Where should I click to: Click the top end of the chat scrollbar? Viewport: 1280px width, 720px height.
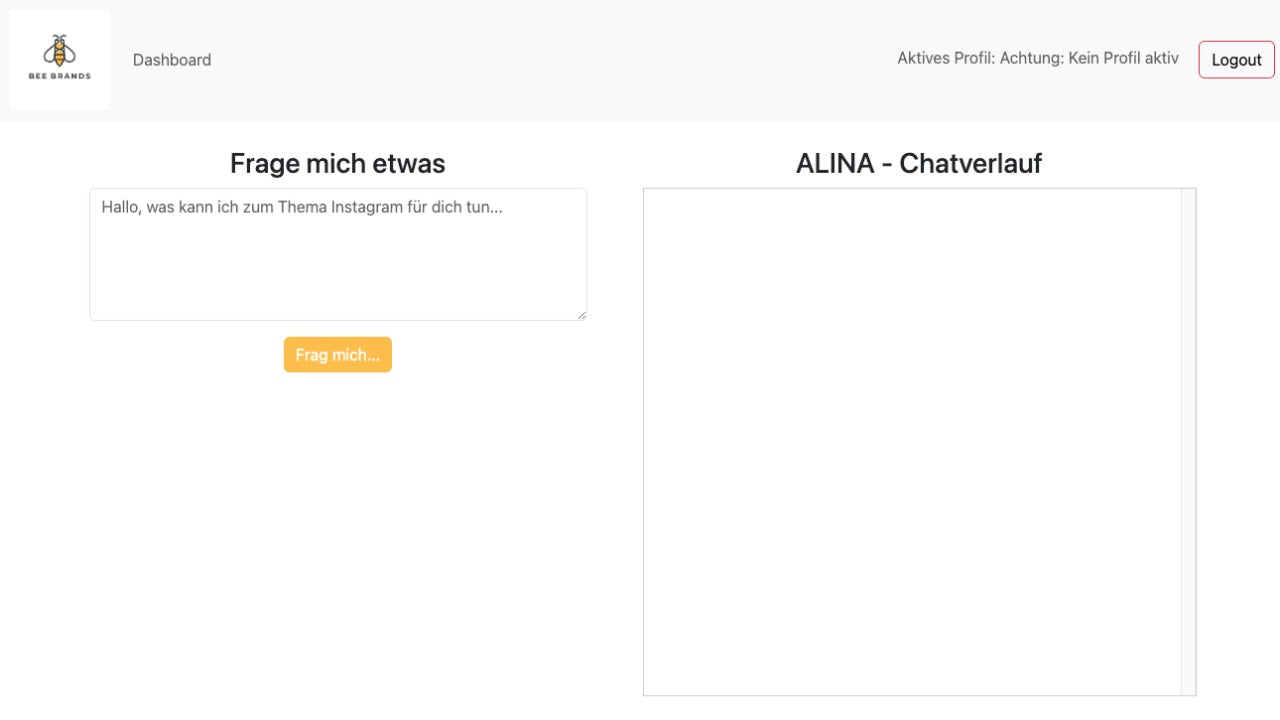pyautogui.click(x=1188, y=196)
